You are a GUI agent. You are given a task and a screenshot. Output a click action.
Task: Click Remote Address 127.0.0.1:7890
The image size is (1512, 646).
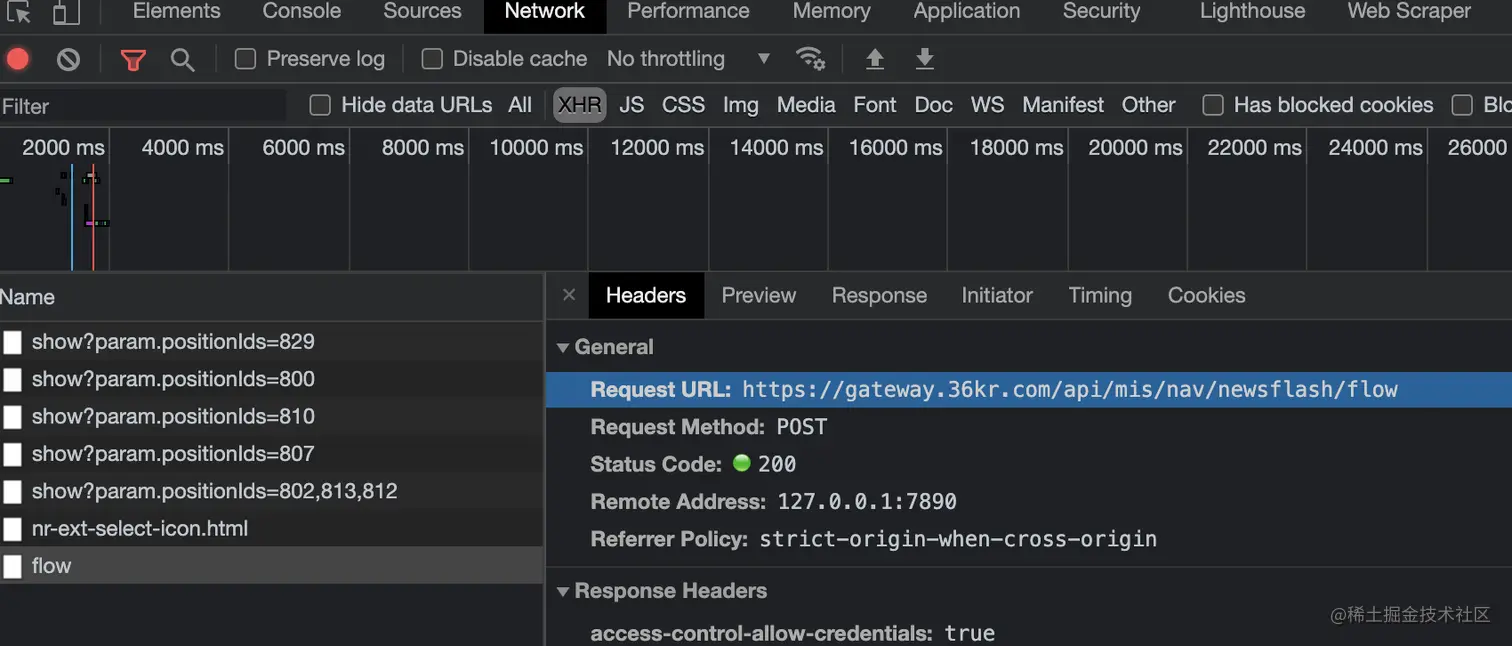867,502
